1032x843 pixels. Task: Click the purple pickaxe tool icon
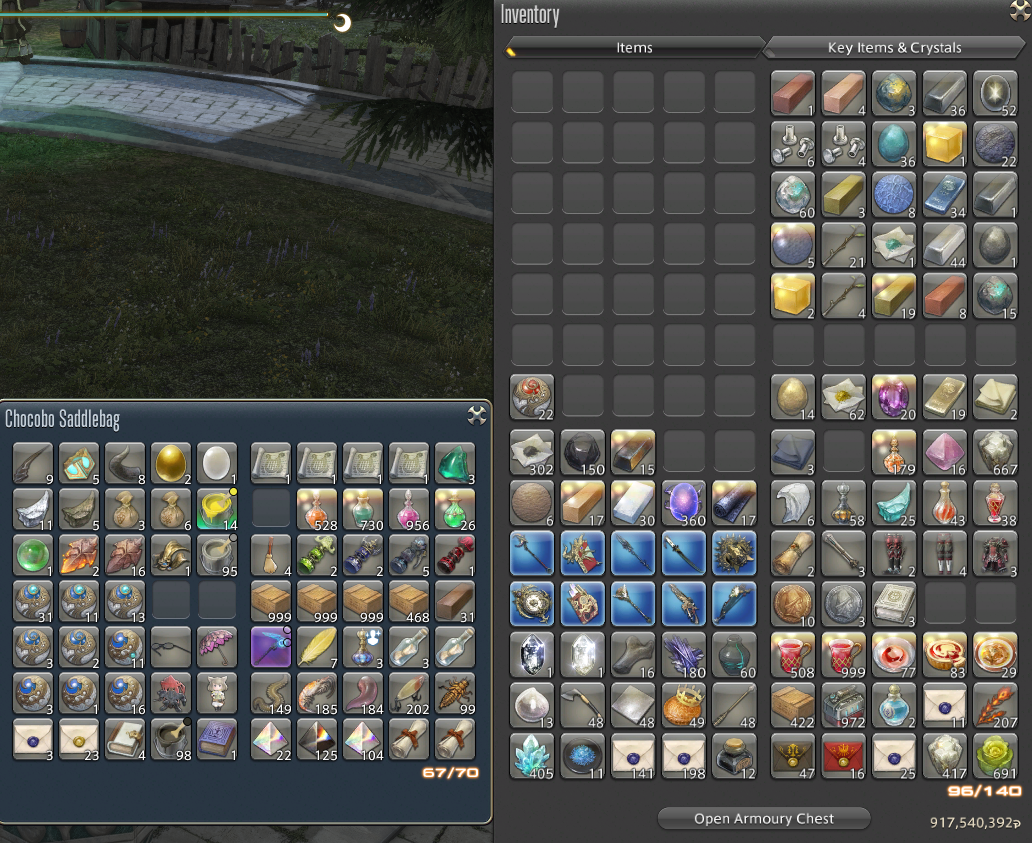pos(271,648)
